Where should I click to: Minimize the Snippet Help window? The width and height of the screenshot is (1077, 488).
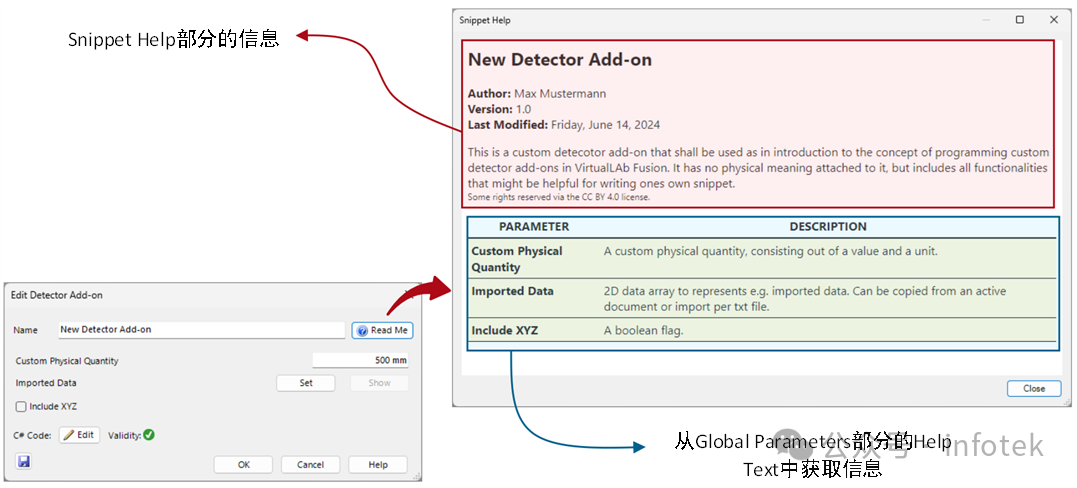pyautogui.click(x=986, y=20)
